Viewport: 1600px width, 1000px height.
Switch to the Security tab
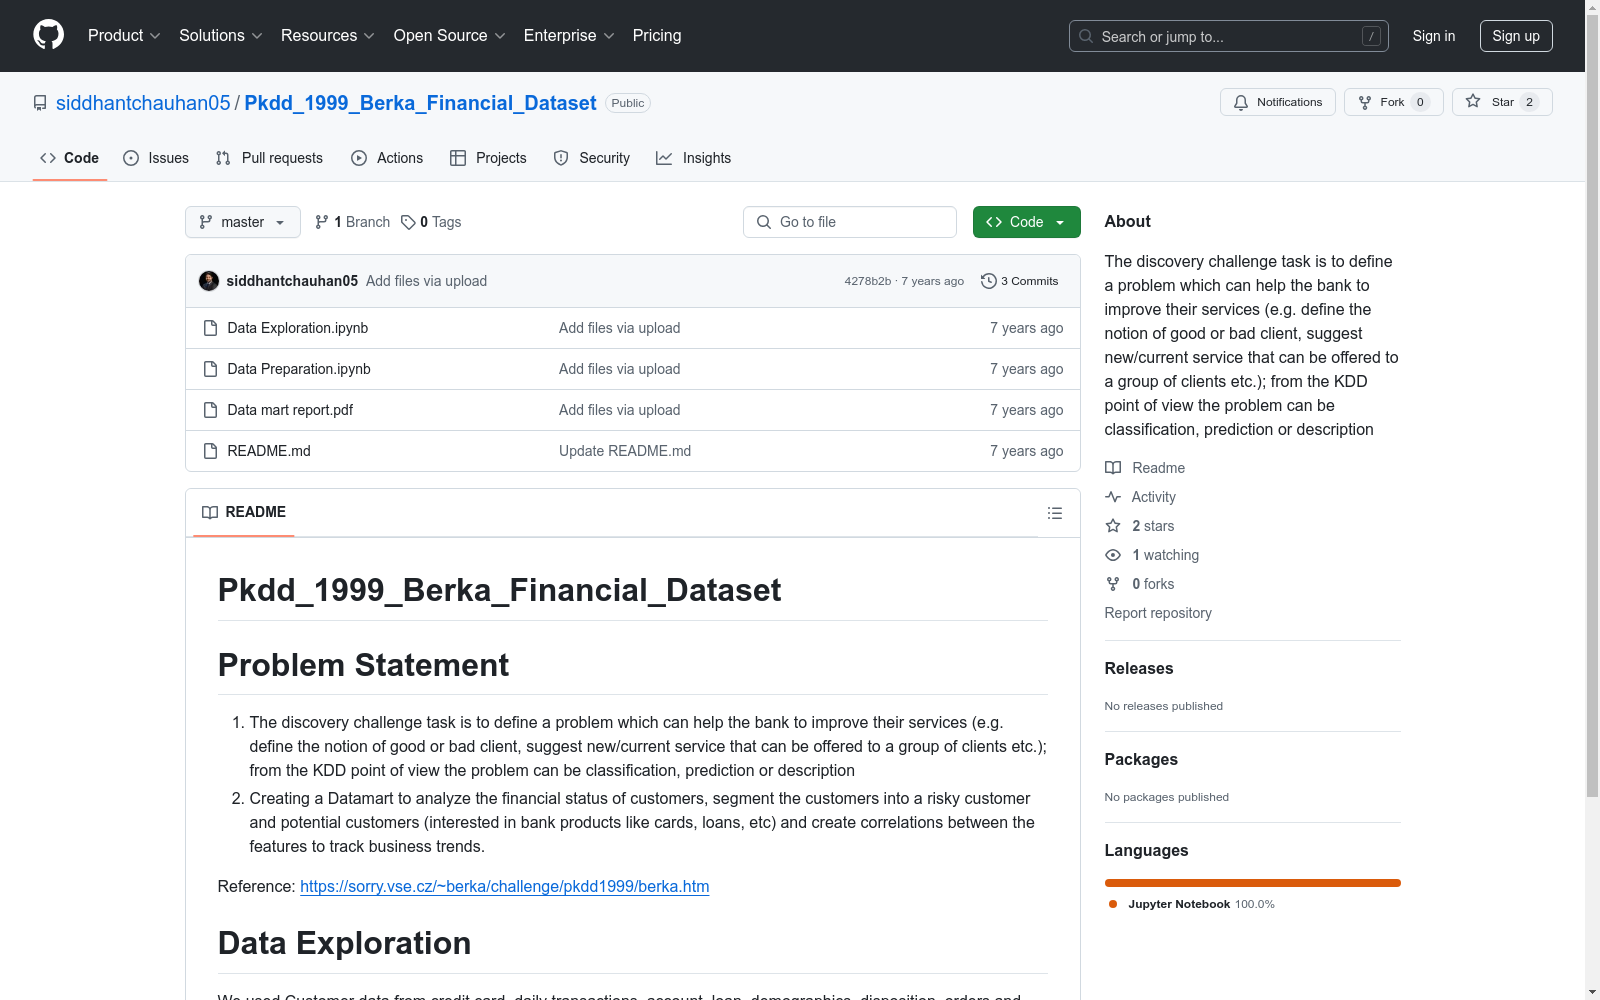pyautogui.click(x=592, y=158)
